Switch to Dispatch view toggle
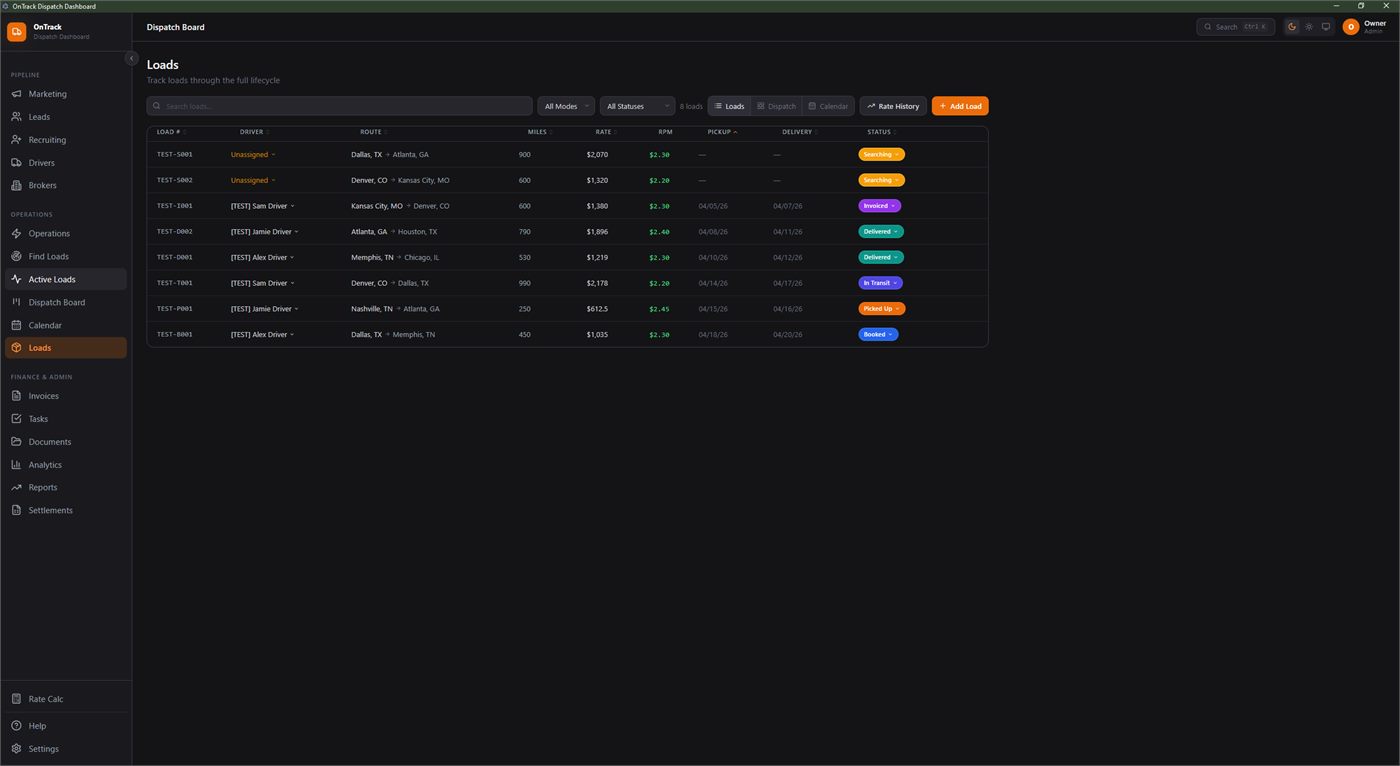This screenshot has height=766, width=1400. point(776,106)
